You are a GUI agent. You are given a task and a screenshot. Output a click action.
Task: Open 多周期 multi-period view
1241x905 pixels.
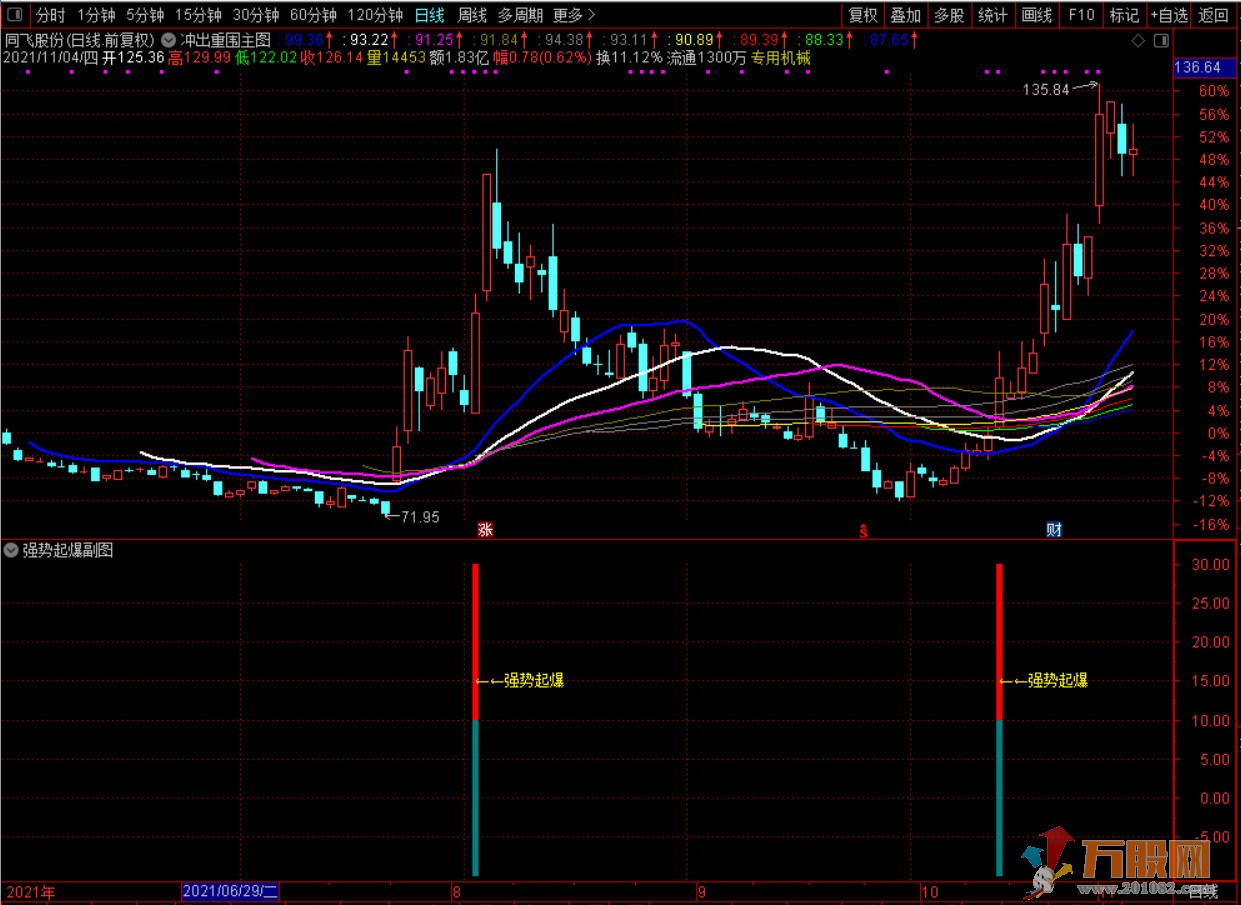click(x=520, y=15)
